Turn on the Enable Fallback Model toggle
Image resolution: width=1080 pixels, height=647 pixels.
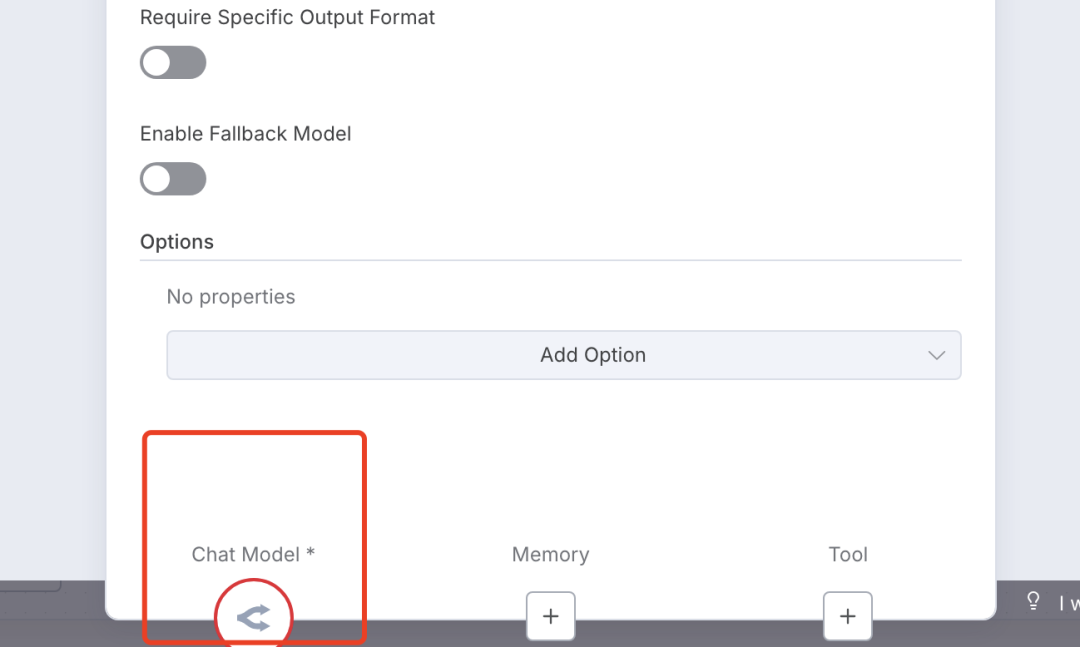click(x=173, y=180)
